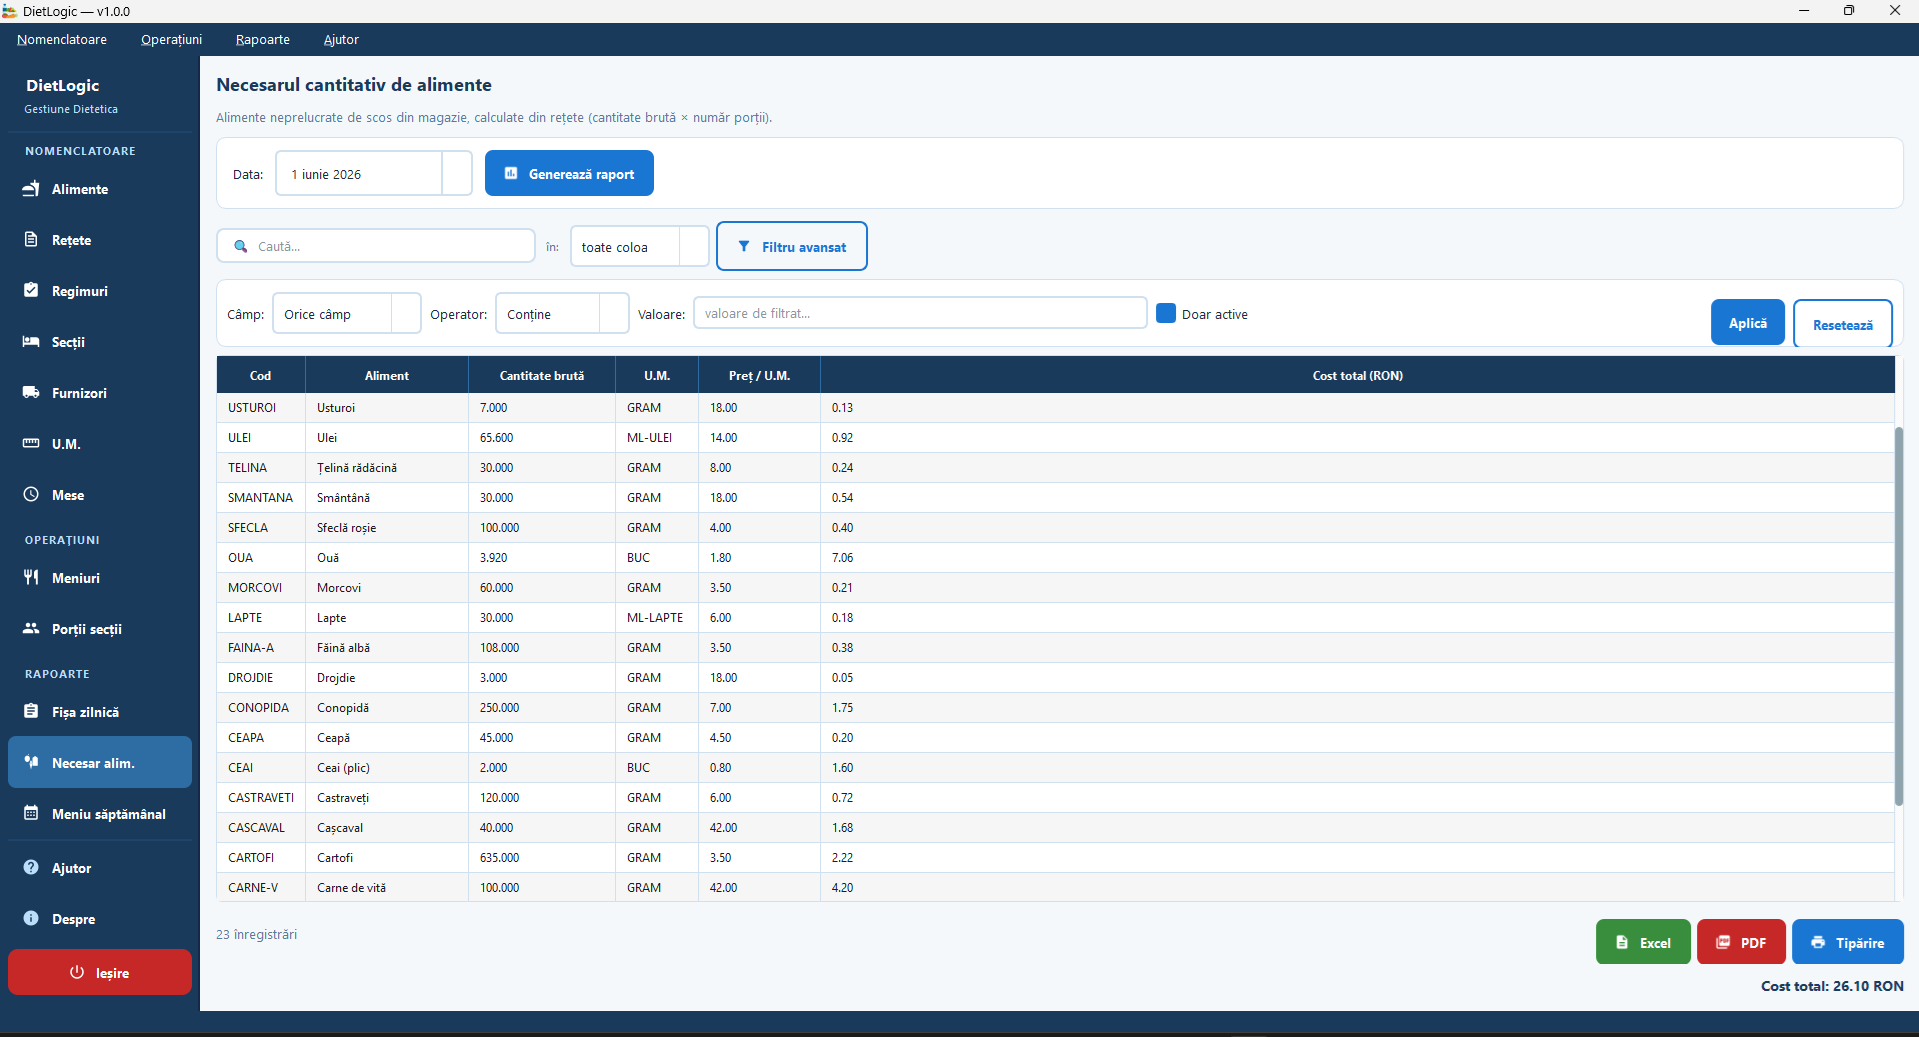
Task: Apply the filter with Aplică
Action: (1747, 323)
